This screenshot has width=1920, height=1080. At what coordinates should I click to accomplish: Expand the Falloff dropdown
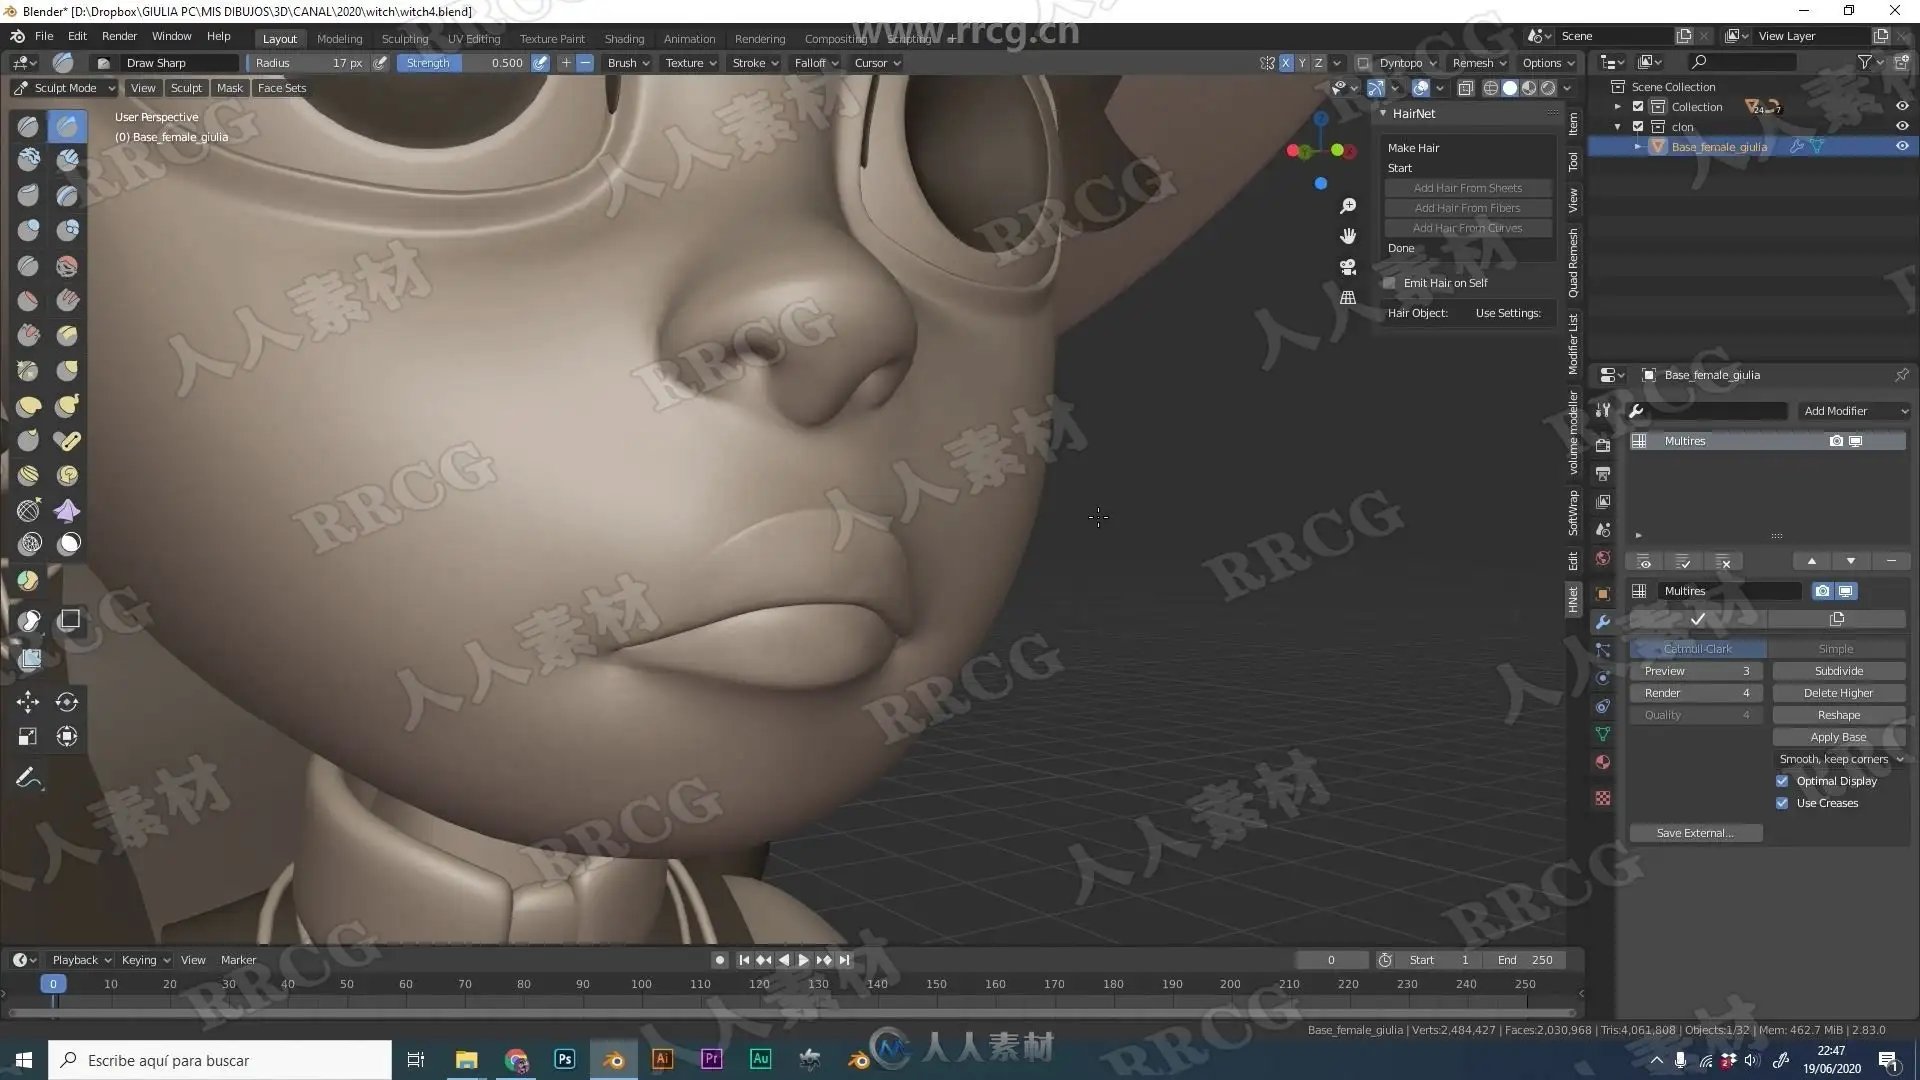coord(816,63)
